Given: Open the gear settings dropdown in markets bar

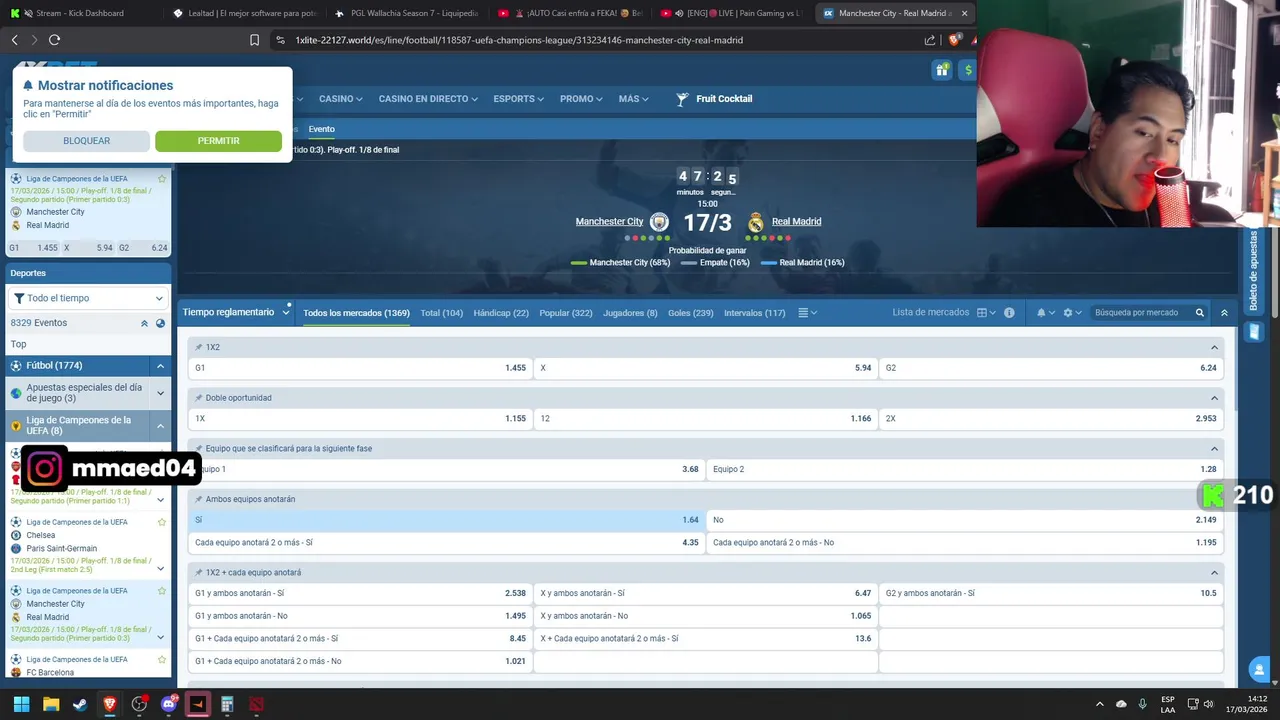Looking at the screenshot, I should pyautogui.click(x=1072, y=313).
